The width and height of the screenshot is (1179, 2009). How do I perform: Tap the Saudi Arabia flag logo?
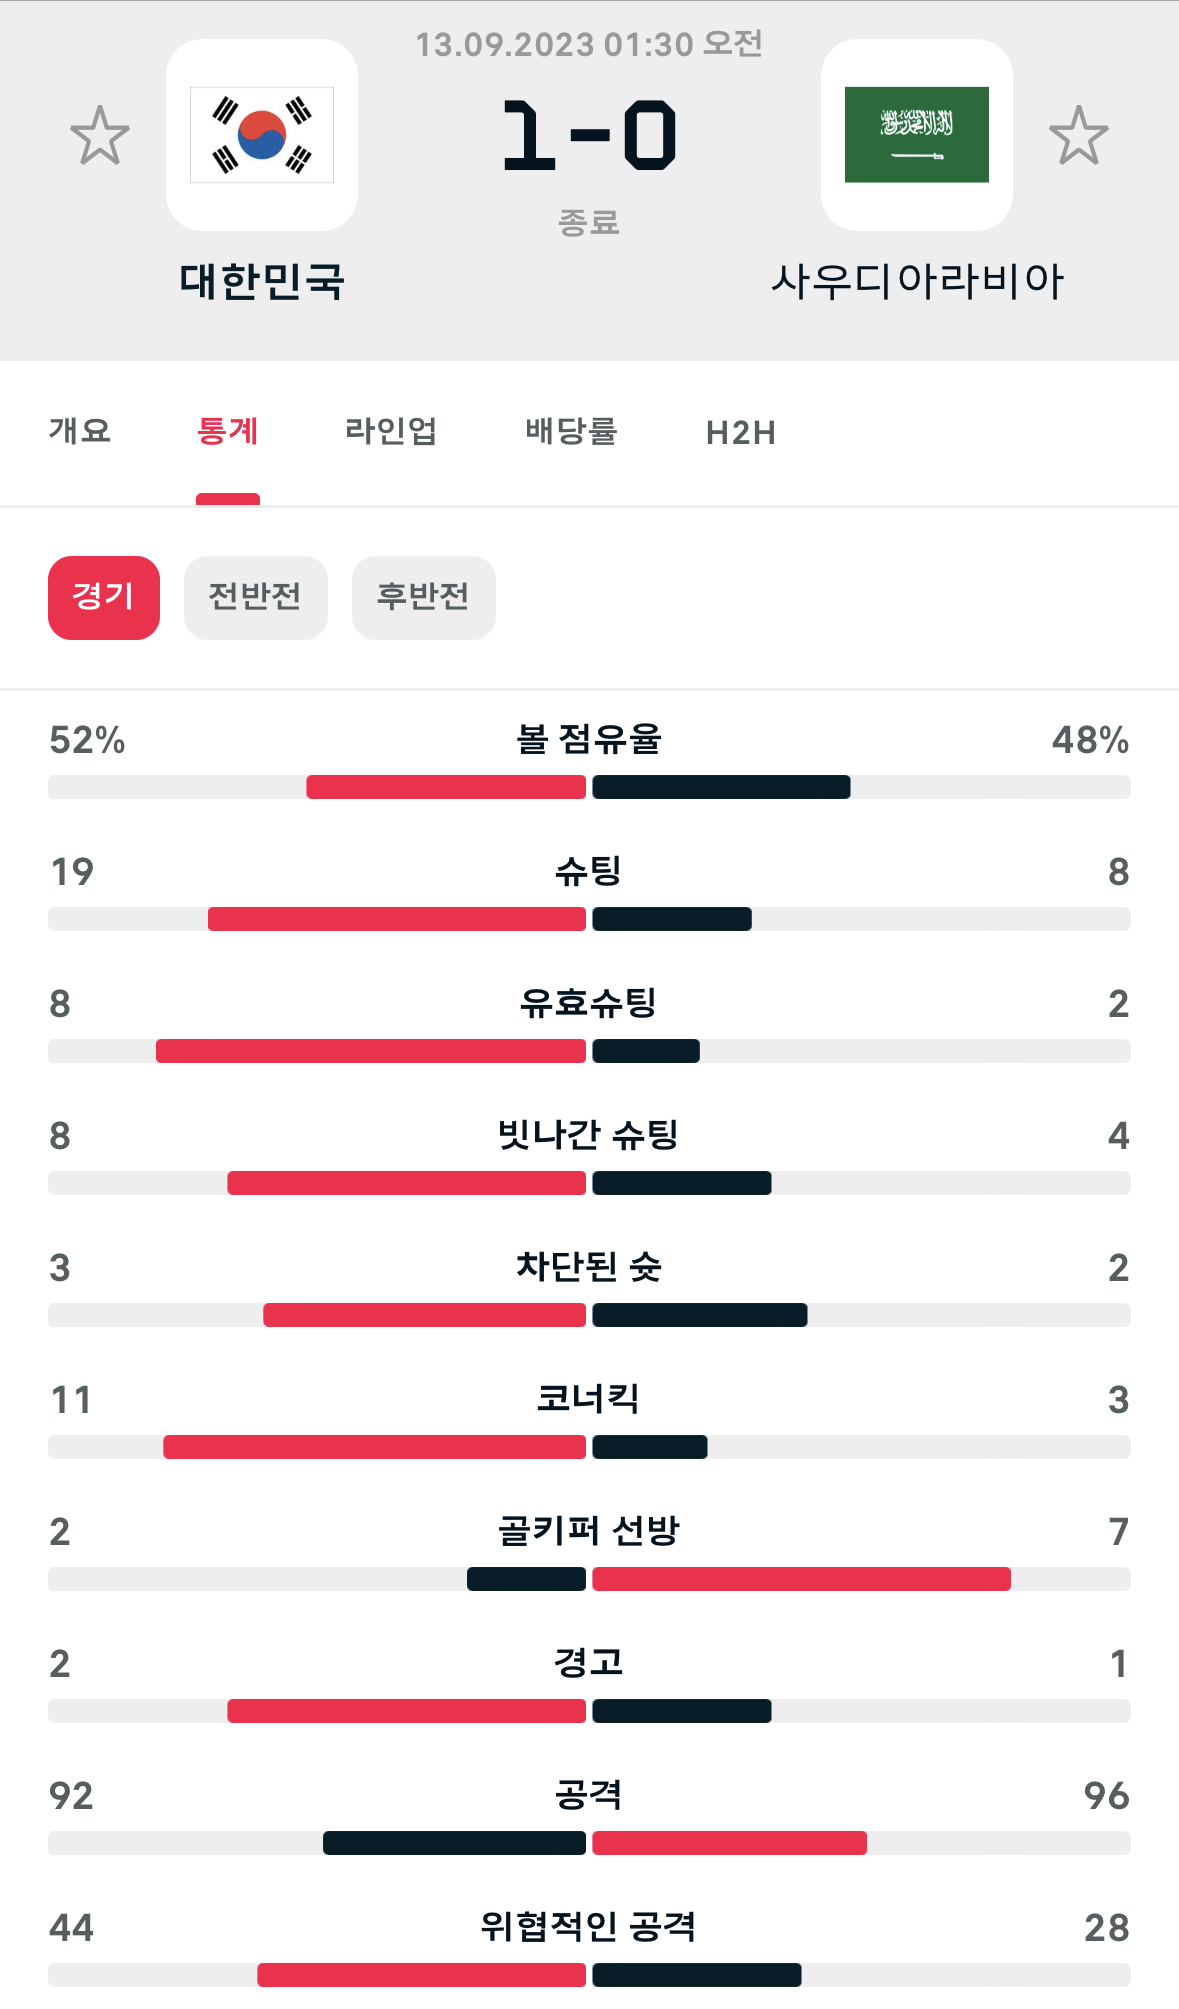(x=916, y=135)
